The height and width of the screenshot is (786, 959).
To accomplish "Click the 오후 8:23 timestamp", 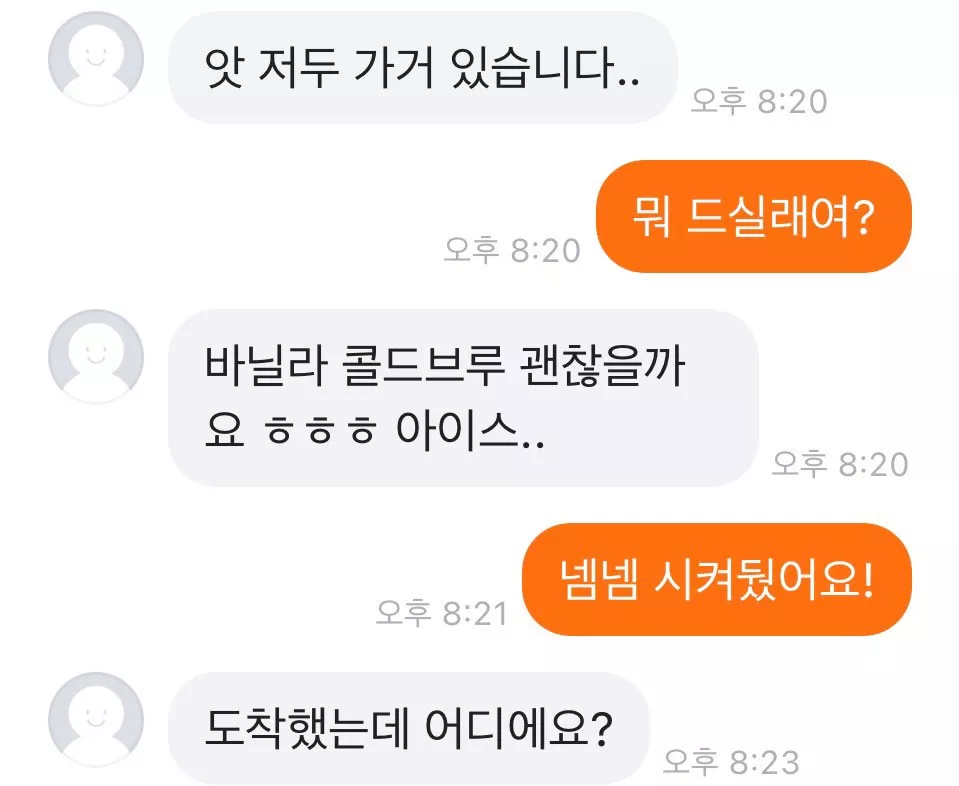I will 731,762.
